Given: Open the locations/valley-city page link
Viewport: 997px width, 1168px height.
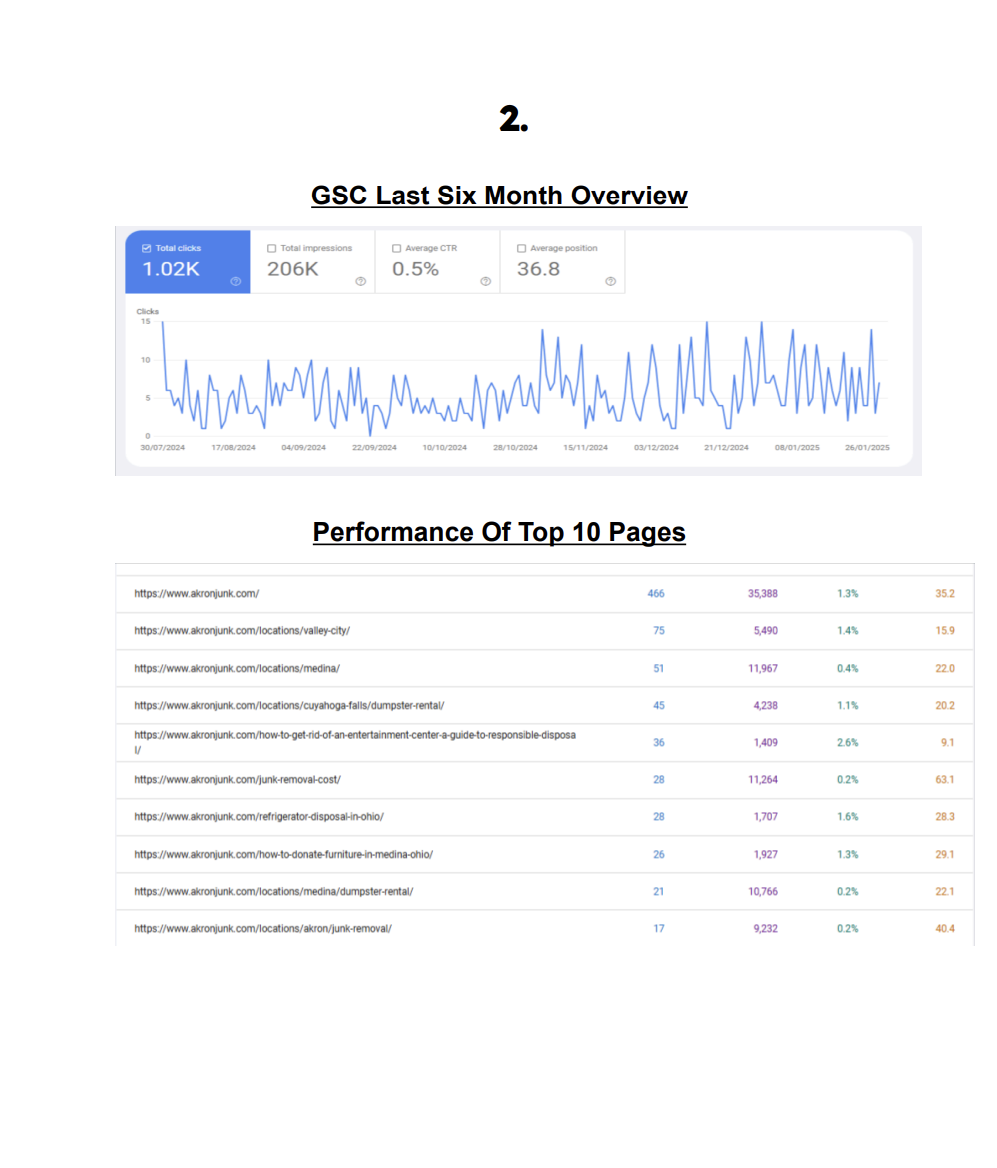Looking at the screenshot, I should [x=241, y=631].
